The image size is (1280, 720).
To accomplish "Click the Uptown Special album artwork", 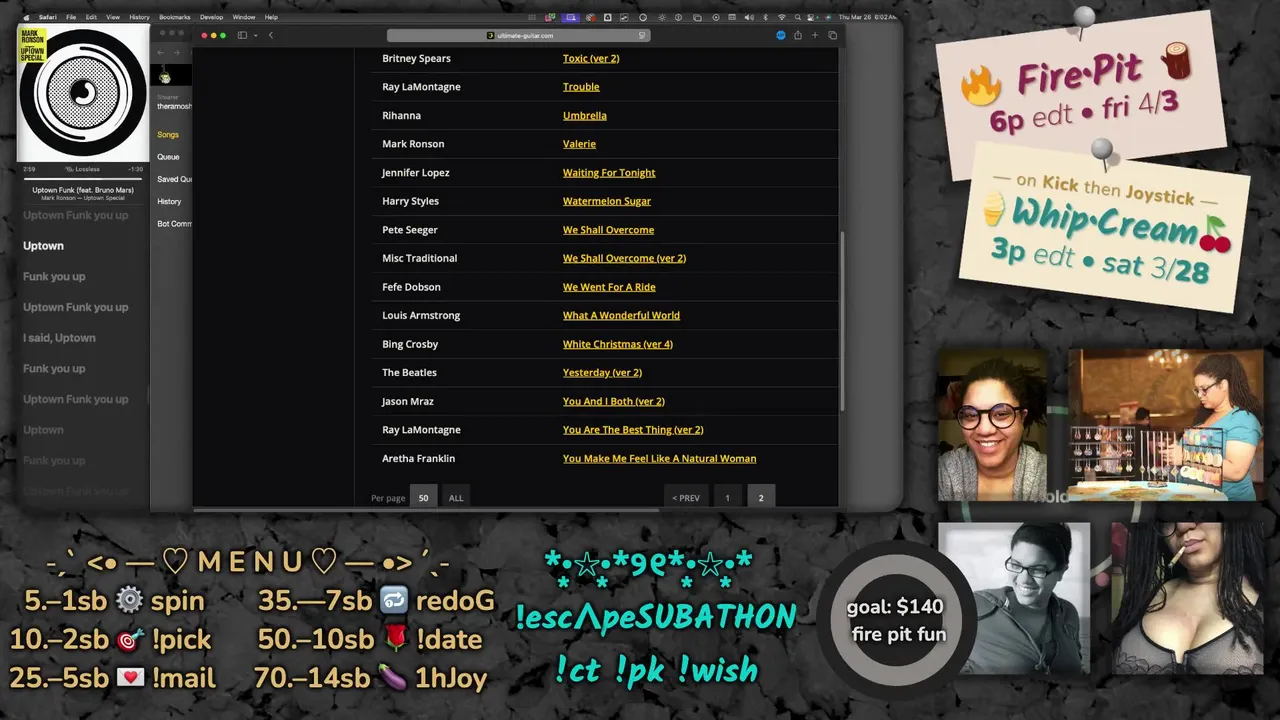I will [x=83, y=92].
